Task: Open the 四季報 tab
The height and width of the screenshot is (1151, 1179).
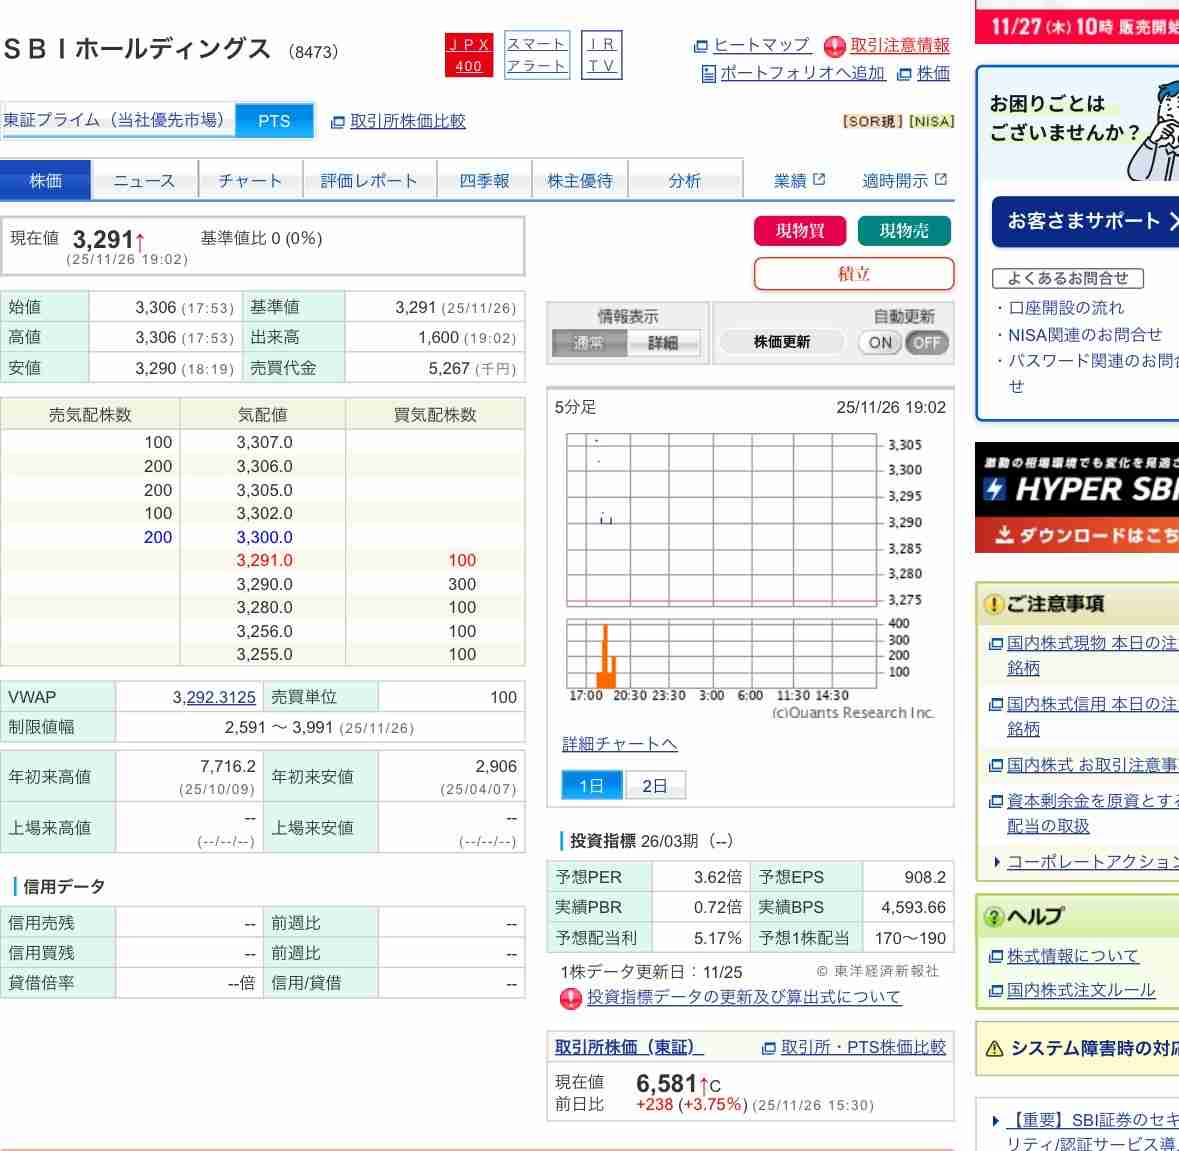Action: [x=484, y=180]
